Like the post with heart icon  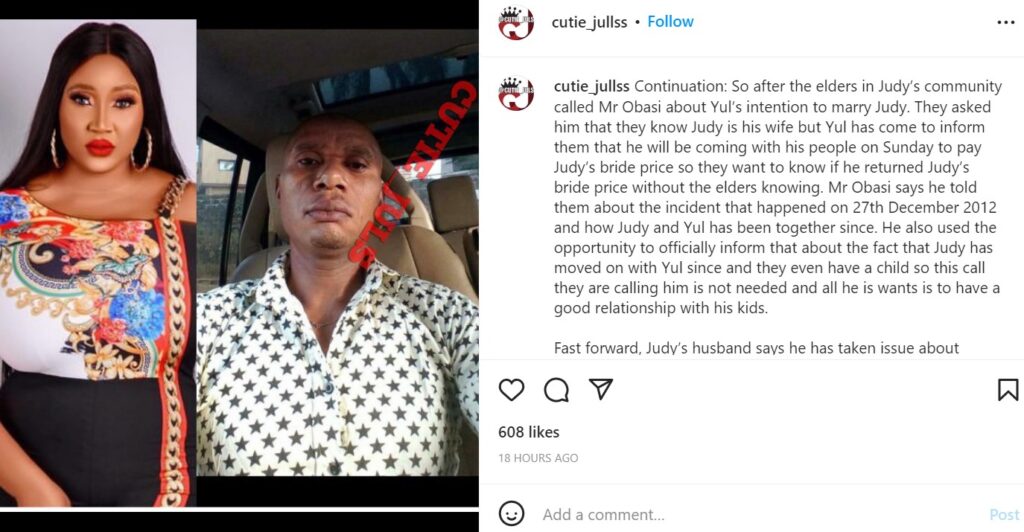click(x=511, y=390)
